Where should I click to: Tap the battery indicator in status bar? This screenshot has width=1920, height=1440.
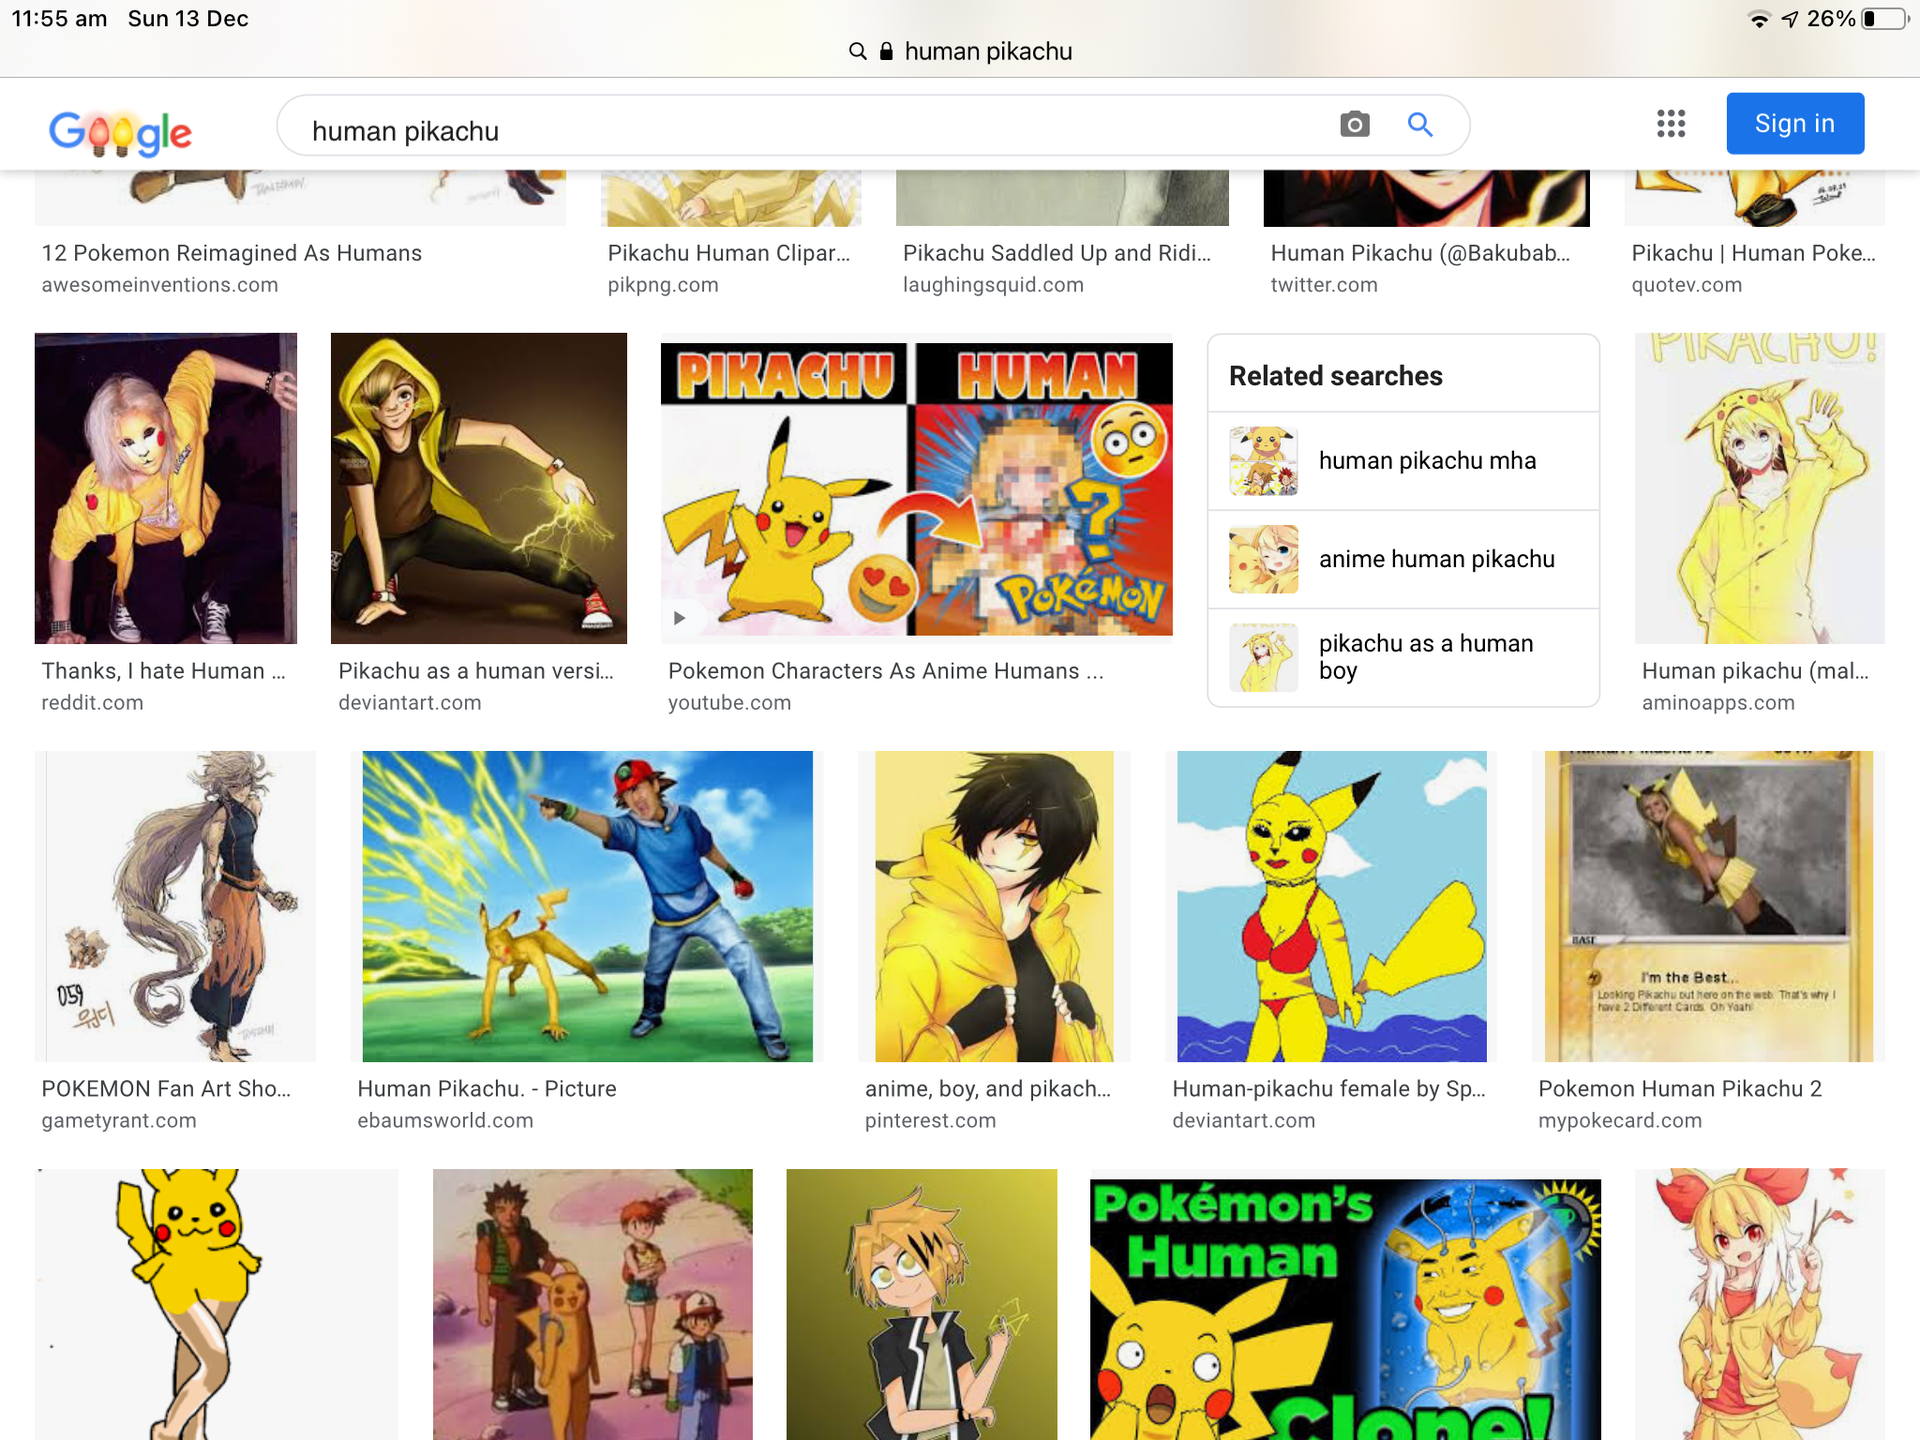1885,19
